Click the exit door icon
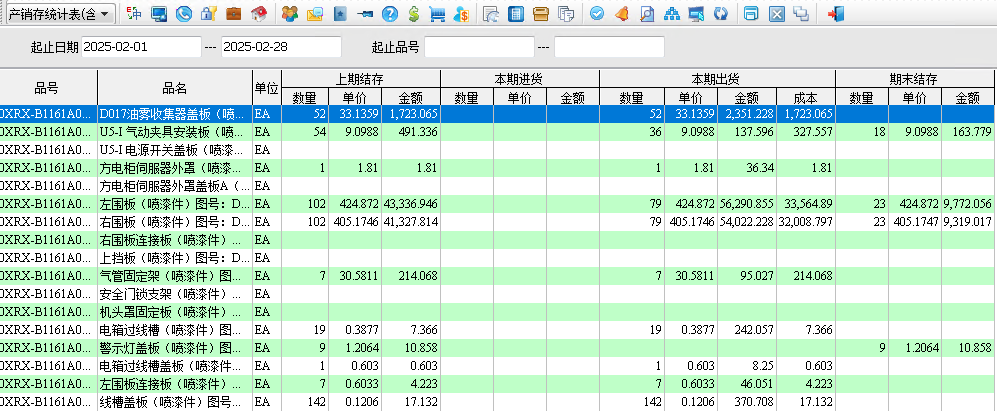This screenshot has width=997, height=411. coord(836,14)
